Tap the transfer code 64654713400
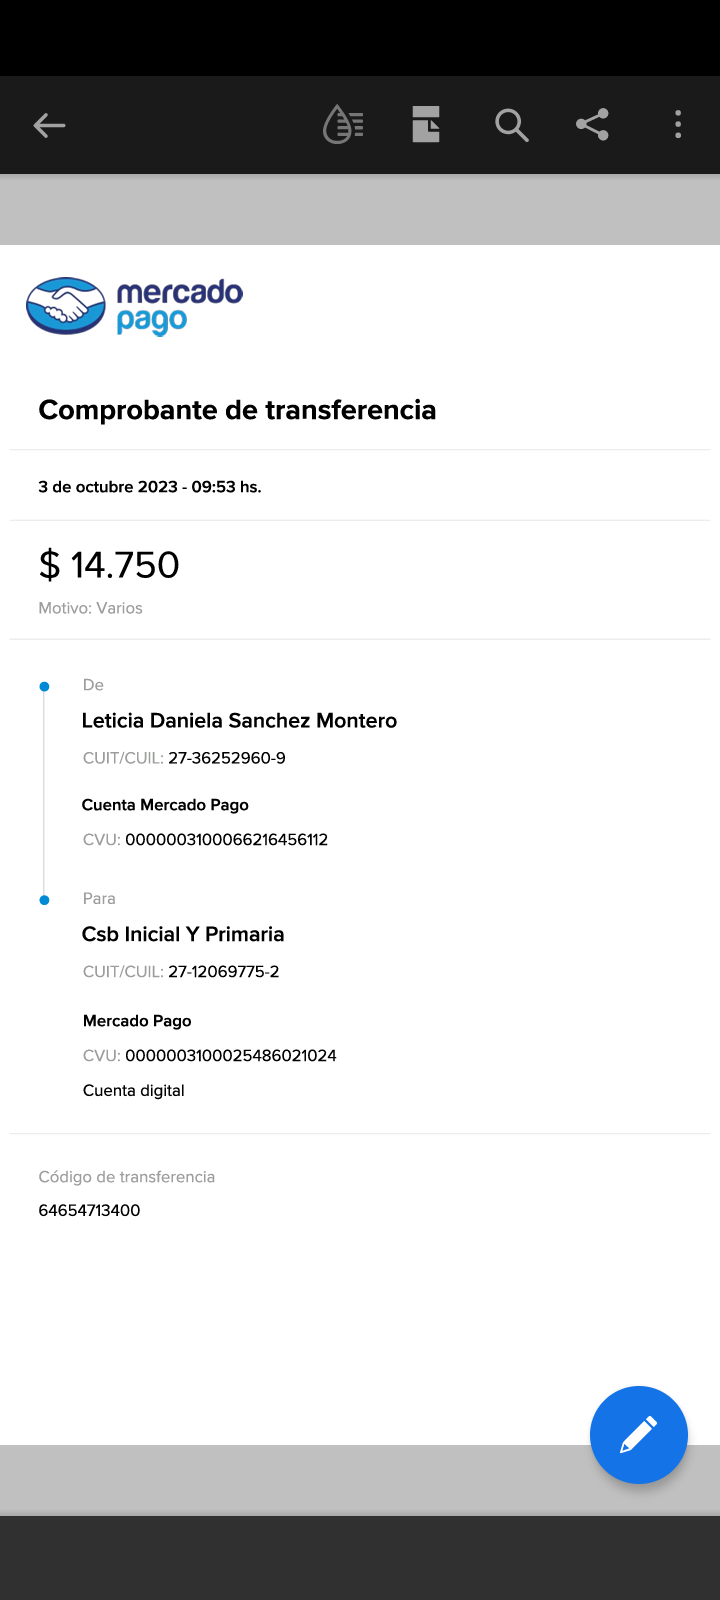The height and width of the screenshot is (1600, 720). [90, 1210]
